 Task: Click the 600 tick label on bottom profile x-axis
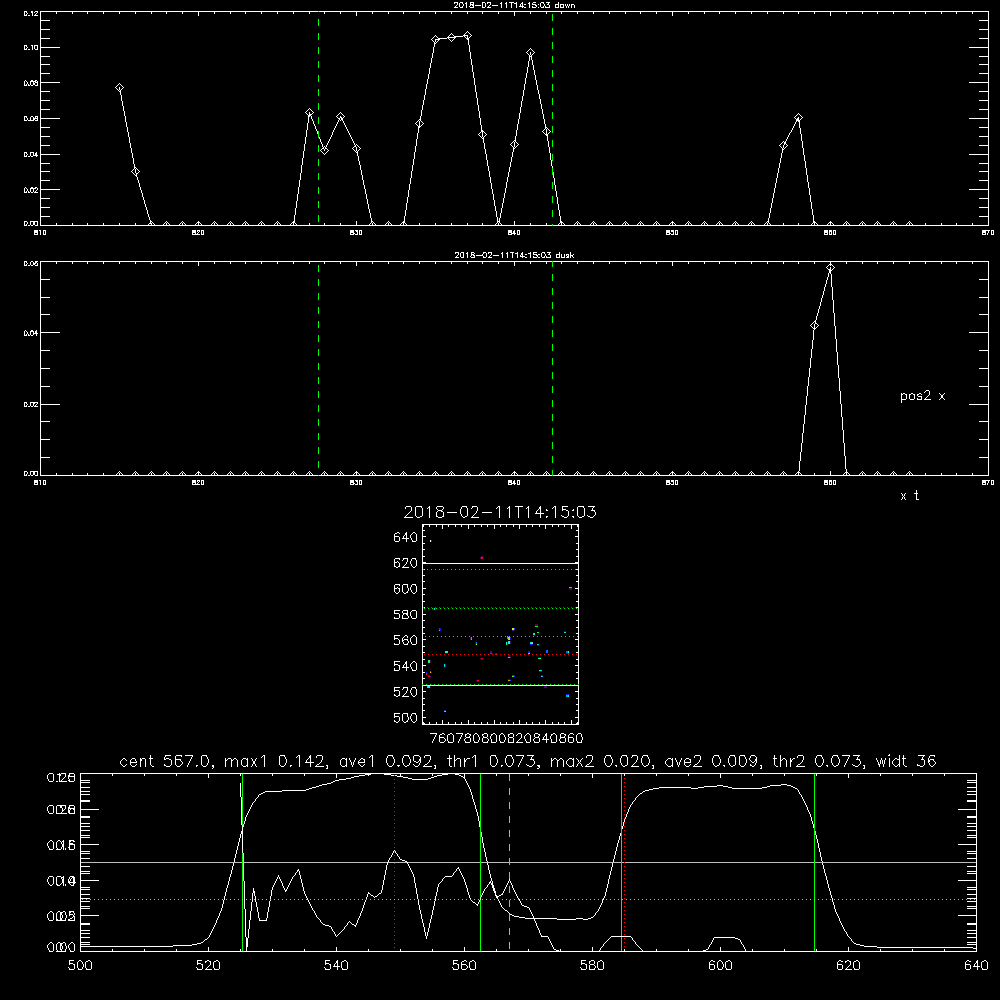(720, 966)
